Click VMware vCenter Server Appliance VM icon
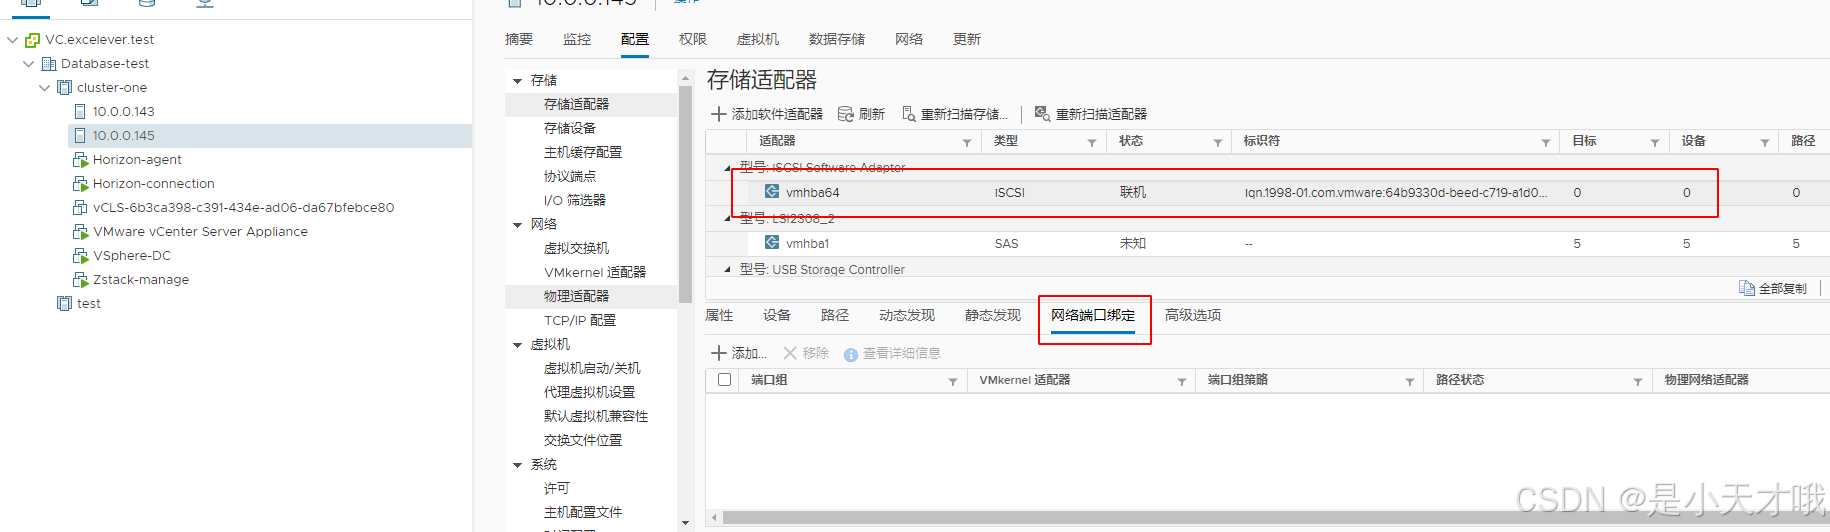This screenshot has height=532, width=1830. click(x=80, y=232)
